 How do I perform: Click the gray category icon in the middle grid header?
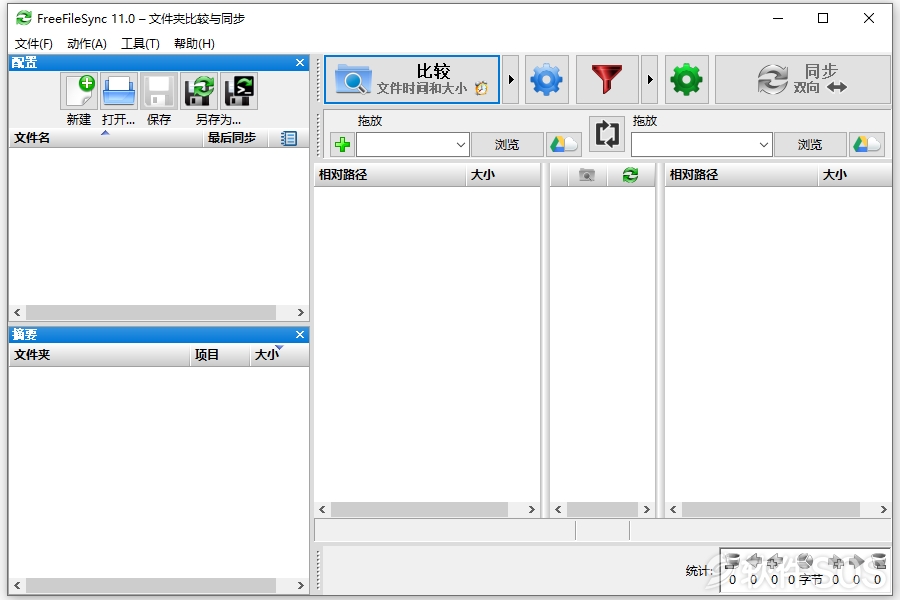click(587, 175)
